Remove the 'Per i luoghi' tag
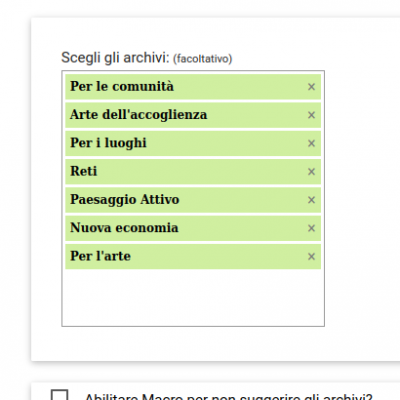The image size is (400, 400). pyautogui.click(x=311, y=143)
